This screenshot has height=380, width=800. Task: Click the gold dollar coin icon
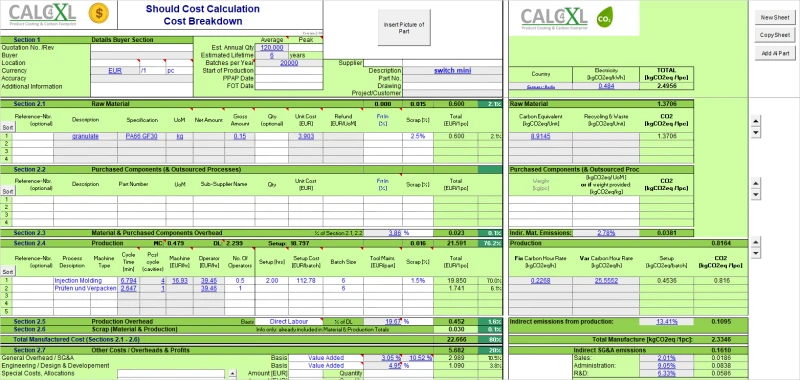(98, 13)
